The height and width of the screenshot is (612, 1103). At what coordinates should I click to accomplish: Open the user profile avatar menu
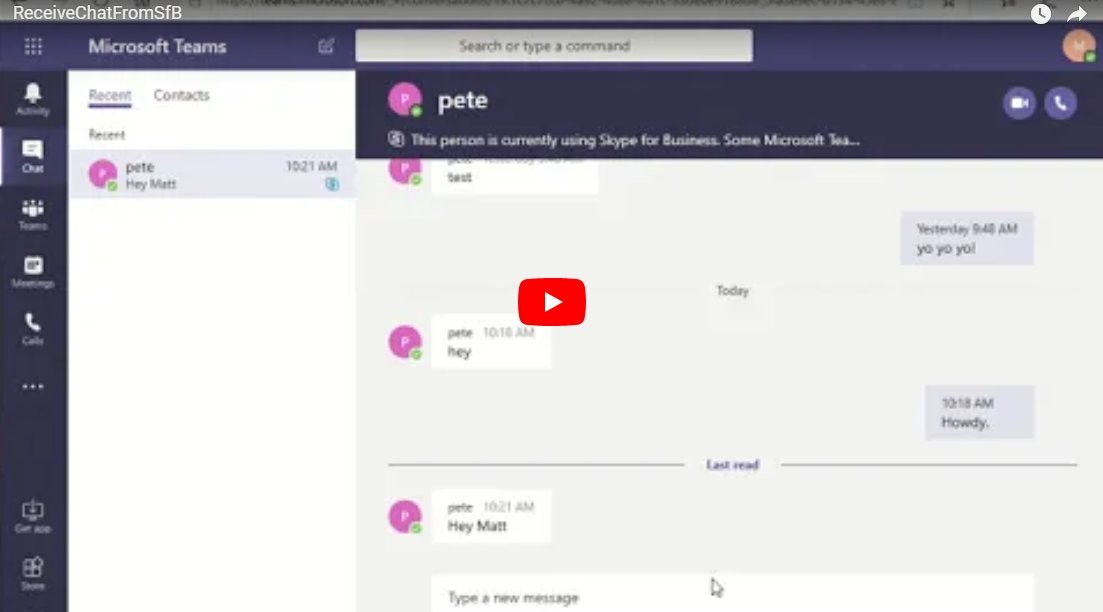1078,46
